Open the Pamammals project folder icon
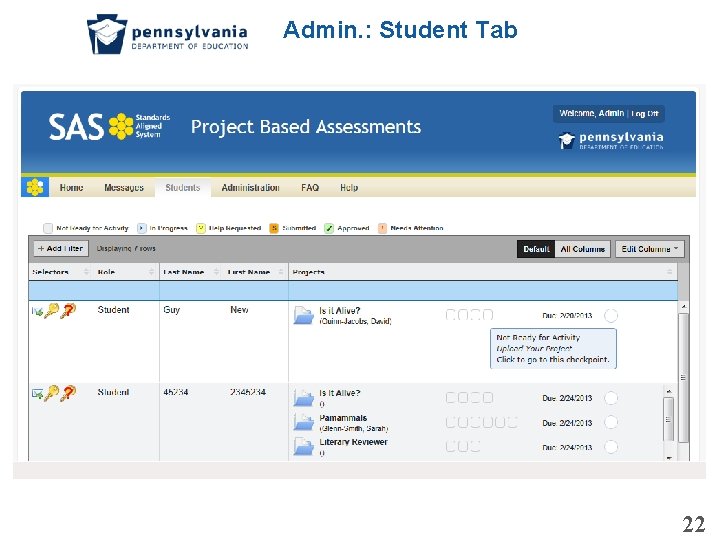 pos(304,422)
